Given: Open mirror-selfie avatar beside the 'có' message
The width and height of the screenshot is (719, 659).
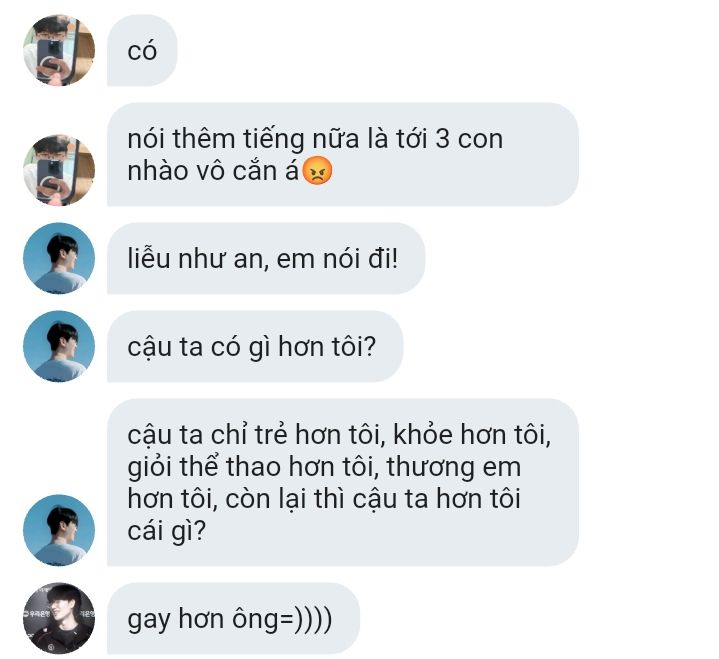Looking at the screenshot, I should click(59, 50).
